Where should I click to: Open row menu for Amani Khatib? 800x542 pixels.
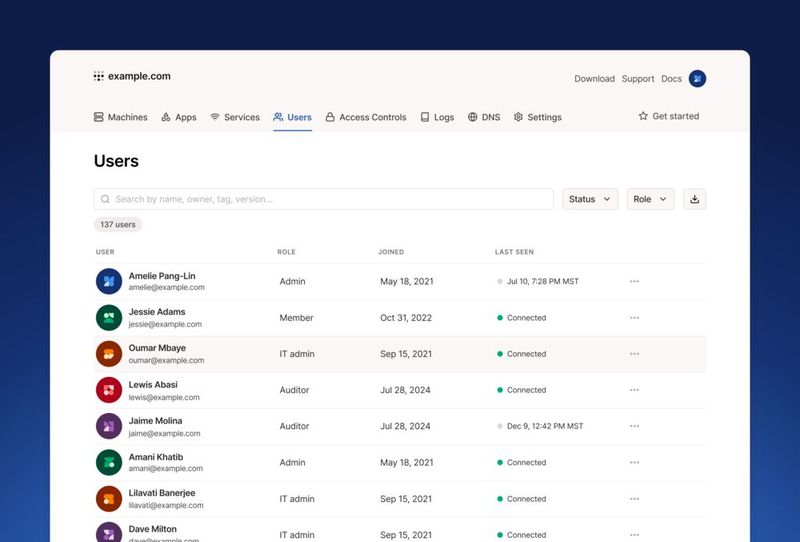coord(634,463)
